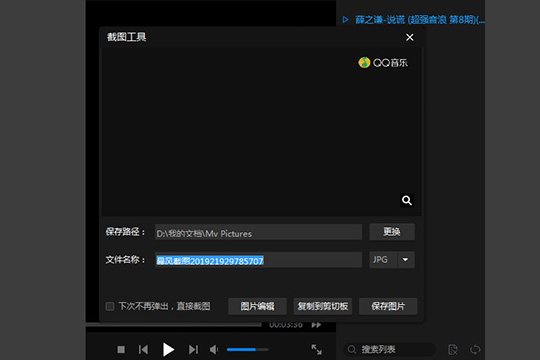The height and width of the screenshot is (360, 540).
Task: Click the magnifier zoom icon in preview
Action: coord(407,200)
